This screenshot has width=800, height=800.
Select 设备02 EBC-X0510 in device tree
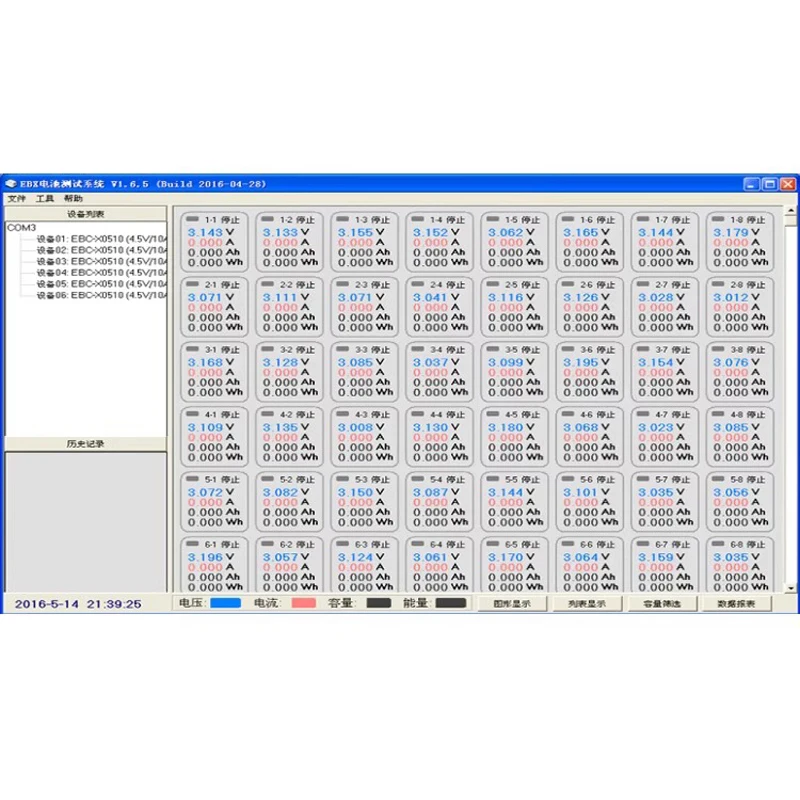click(102, 250)
